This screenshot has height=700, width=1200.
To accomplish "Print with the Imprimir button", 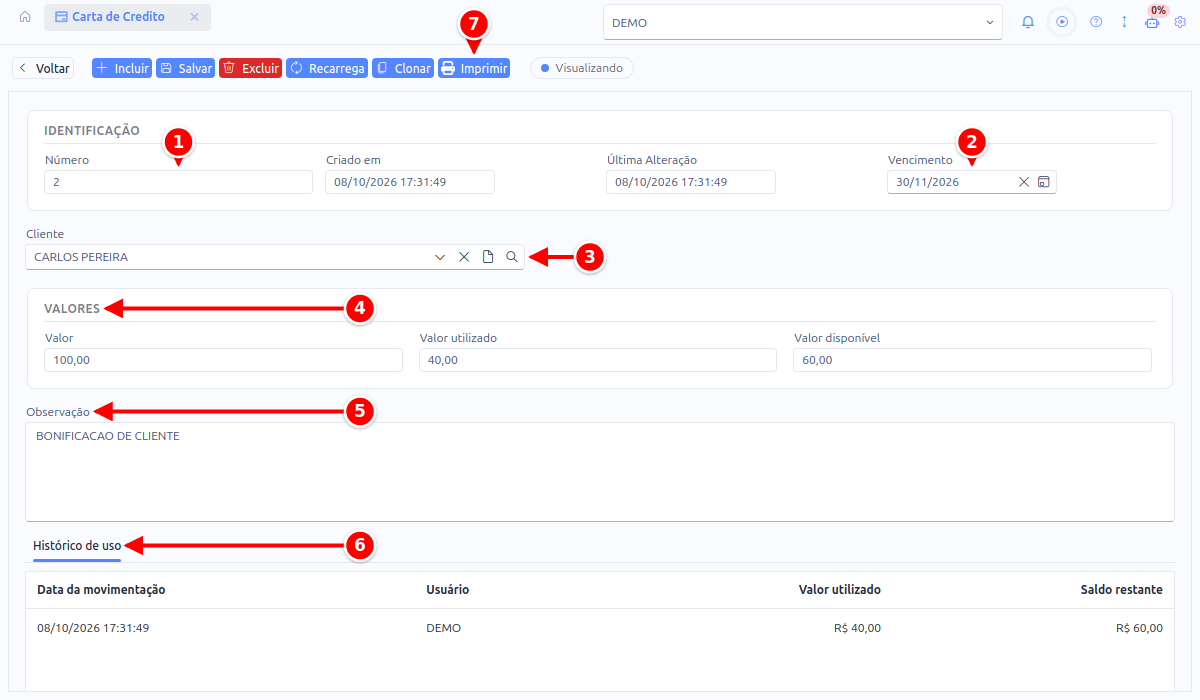I will pyautogui.click(x=474, y=69).
